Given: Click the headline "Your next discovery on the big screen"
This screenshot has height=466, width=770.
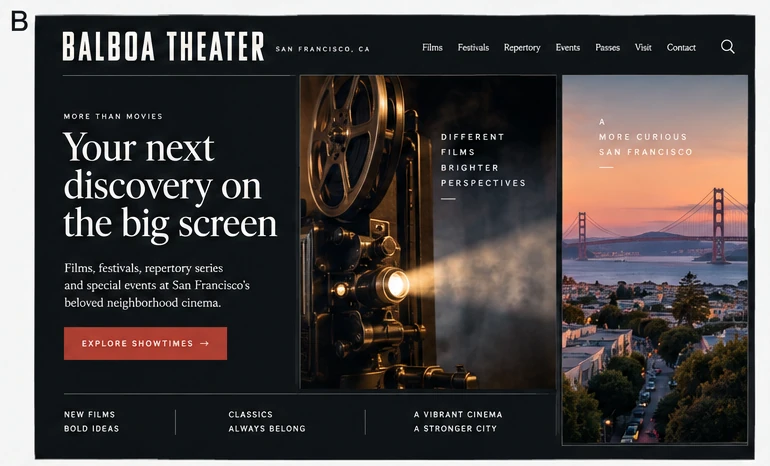Looking at the screenshot, I should click(x=170, y=186).
